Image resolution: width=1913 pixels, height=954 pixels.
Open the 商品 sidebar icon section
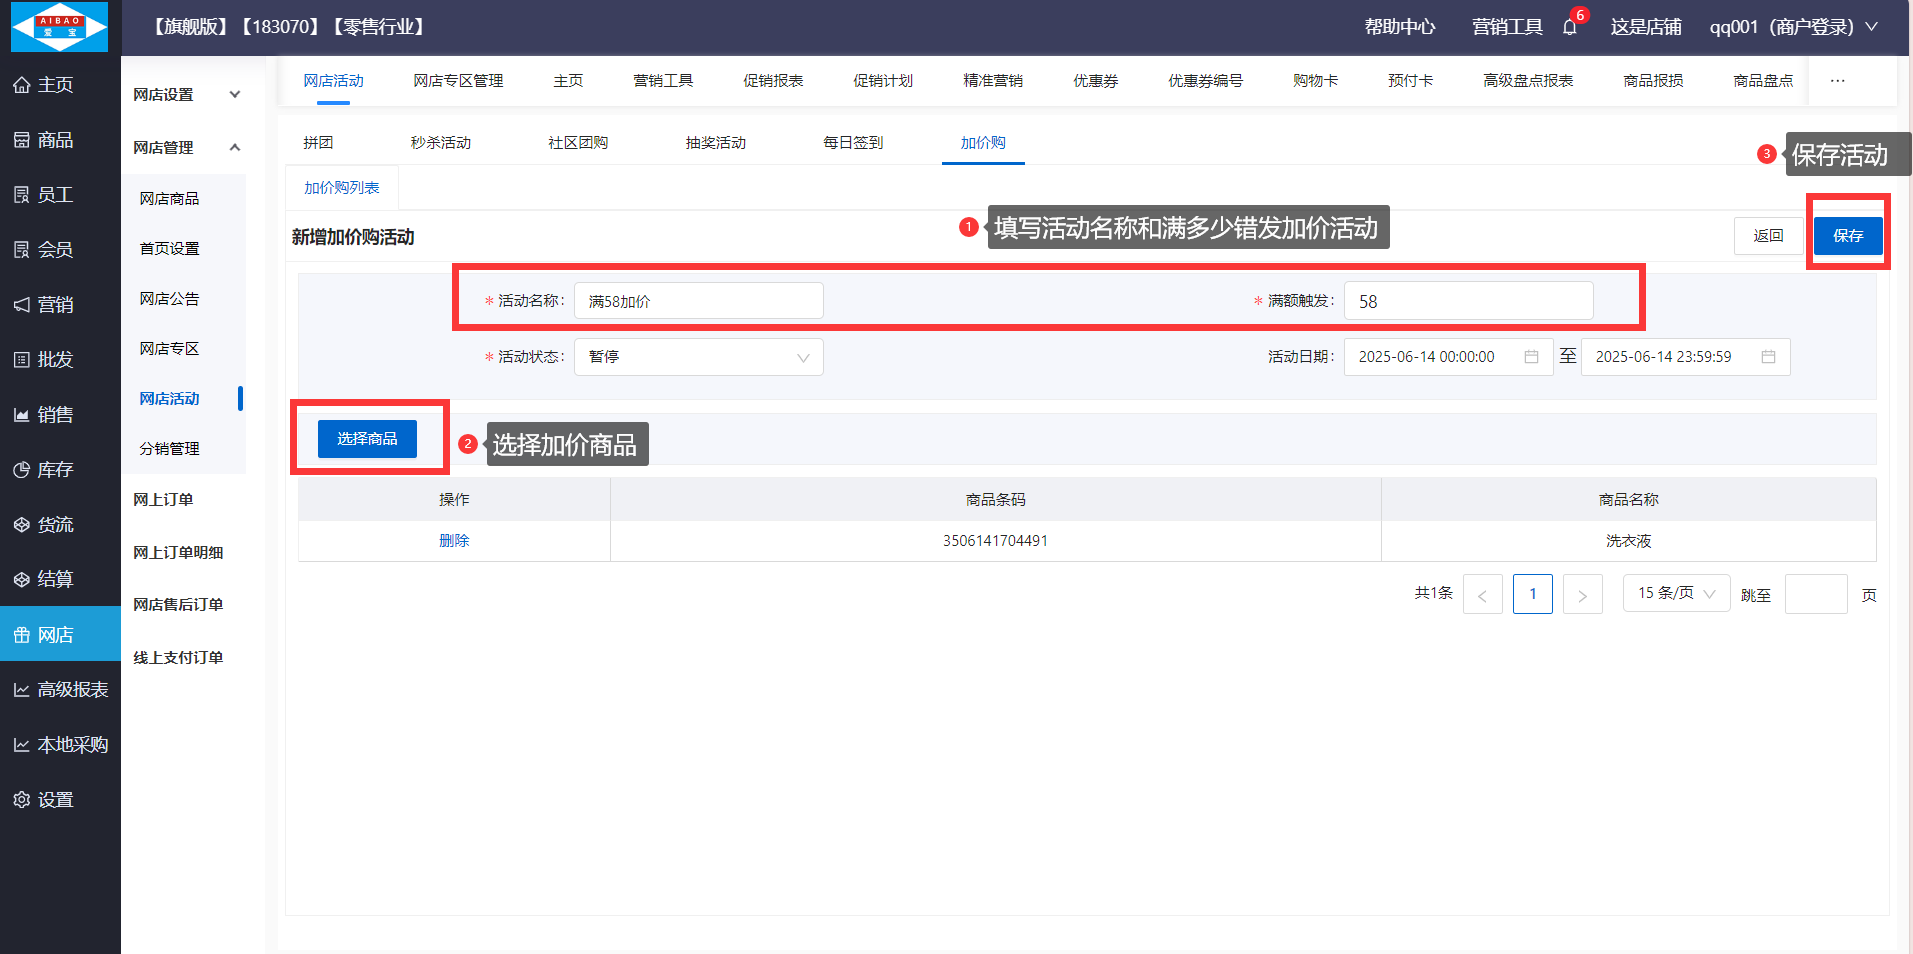coord(43,140)
